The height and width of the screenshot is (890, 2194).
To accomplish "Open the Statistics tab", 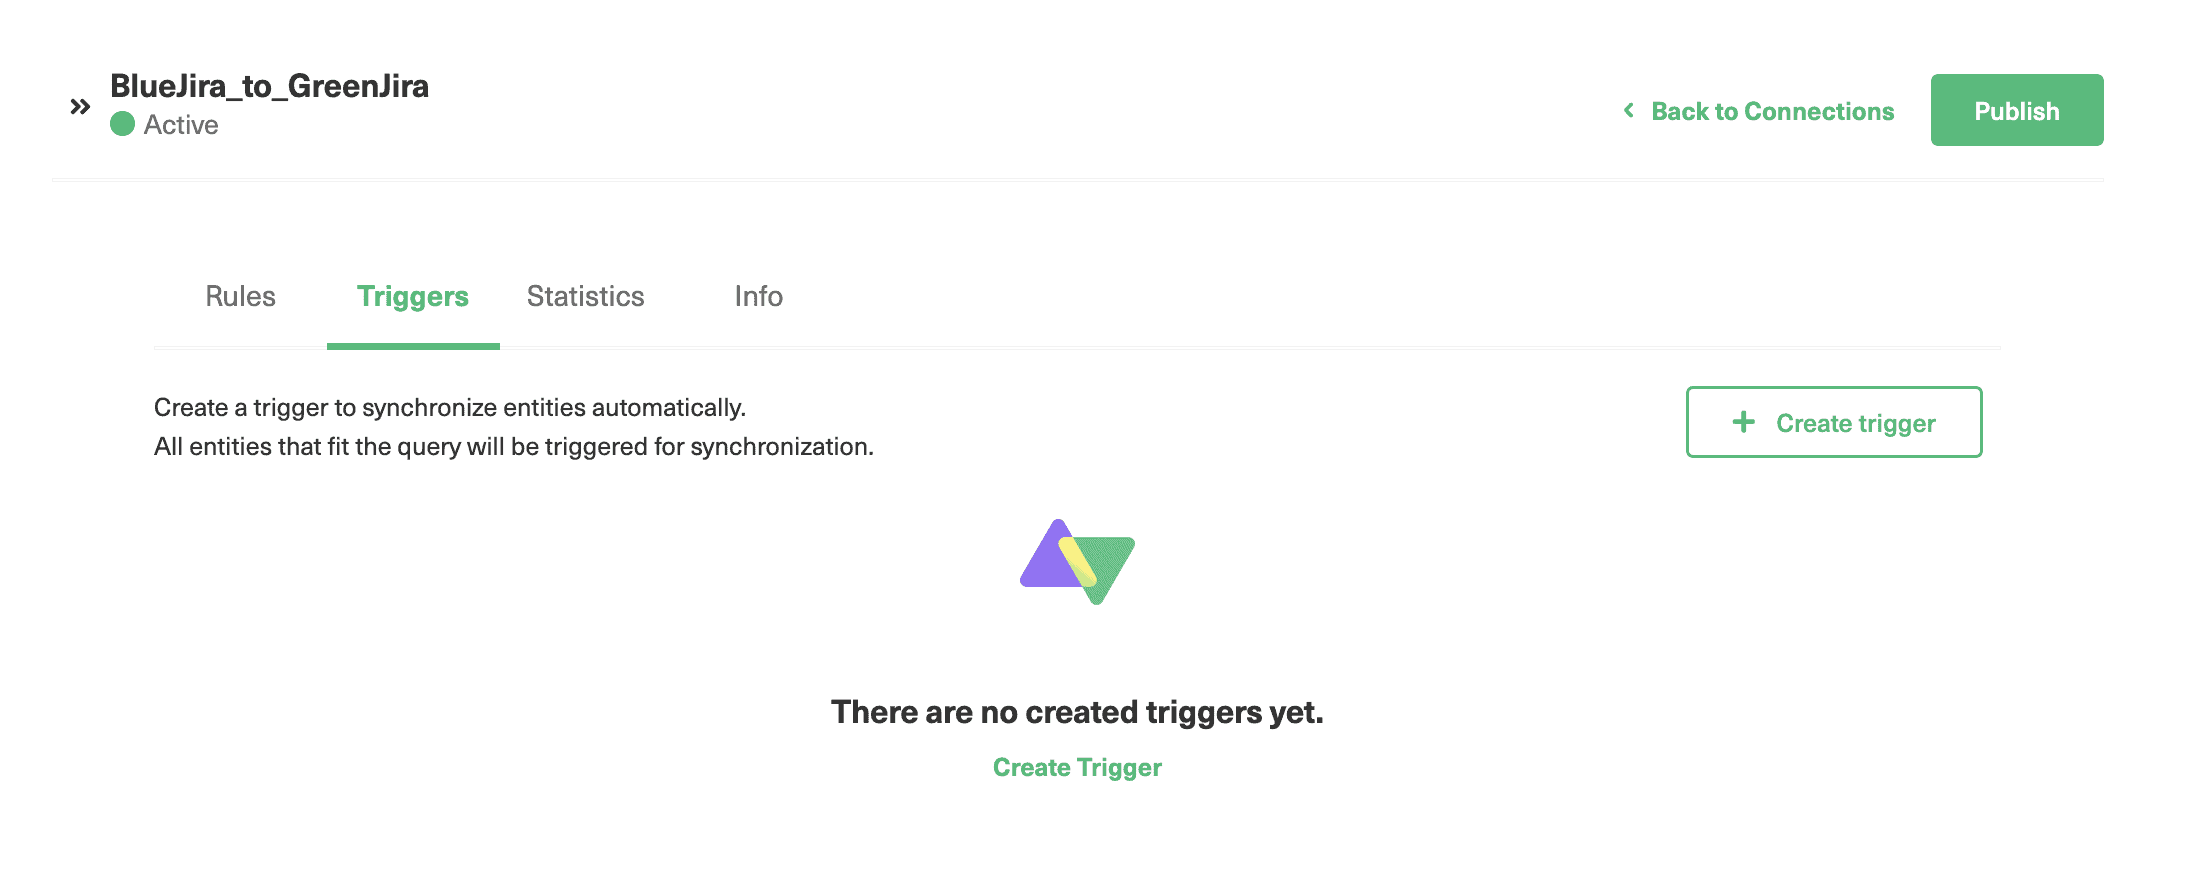I will (x=584, y=296).
